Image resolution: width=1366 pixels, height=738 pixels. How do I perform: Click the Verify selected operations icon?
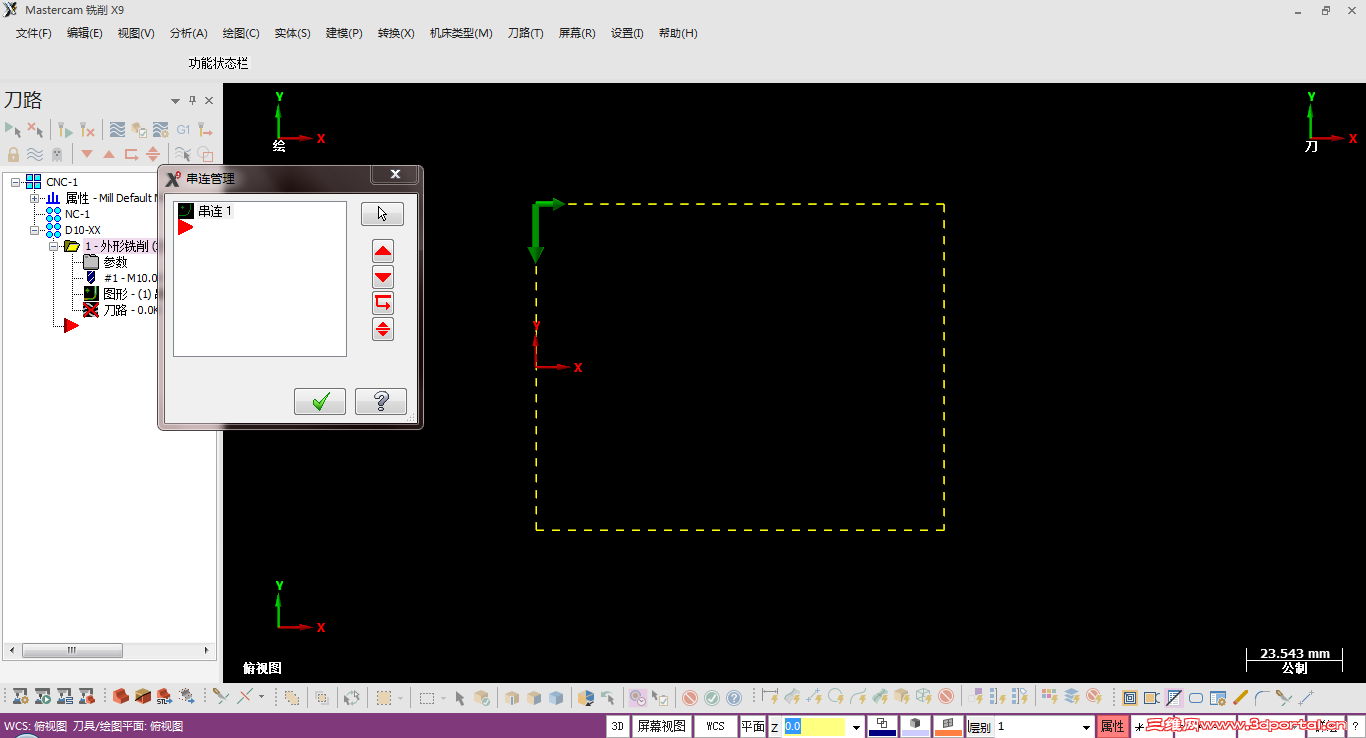[139, 130]
